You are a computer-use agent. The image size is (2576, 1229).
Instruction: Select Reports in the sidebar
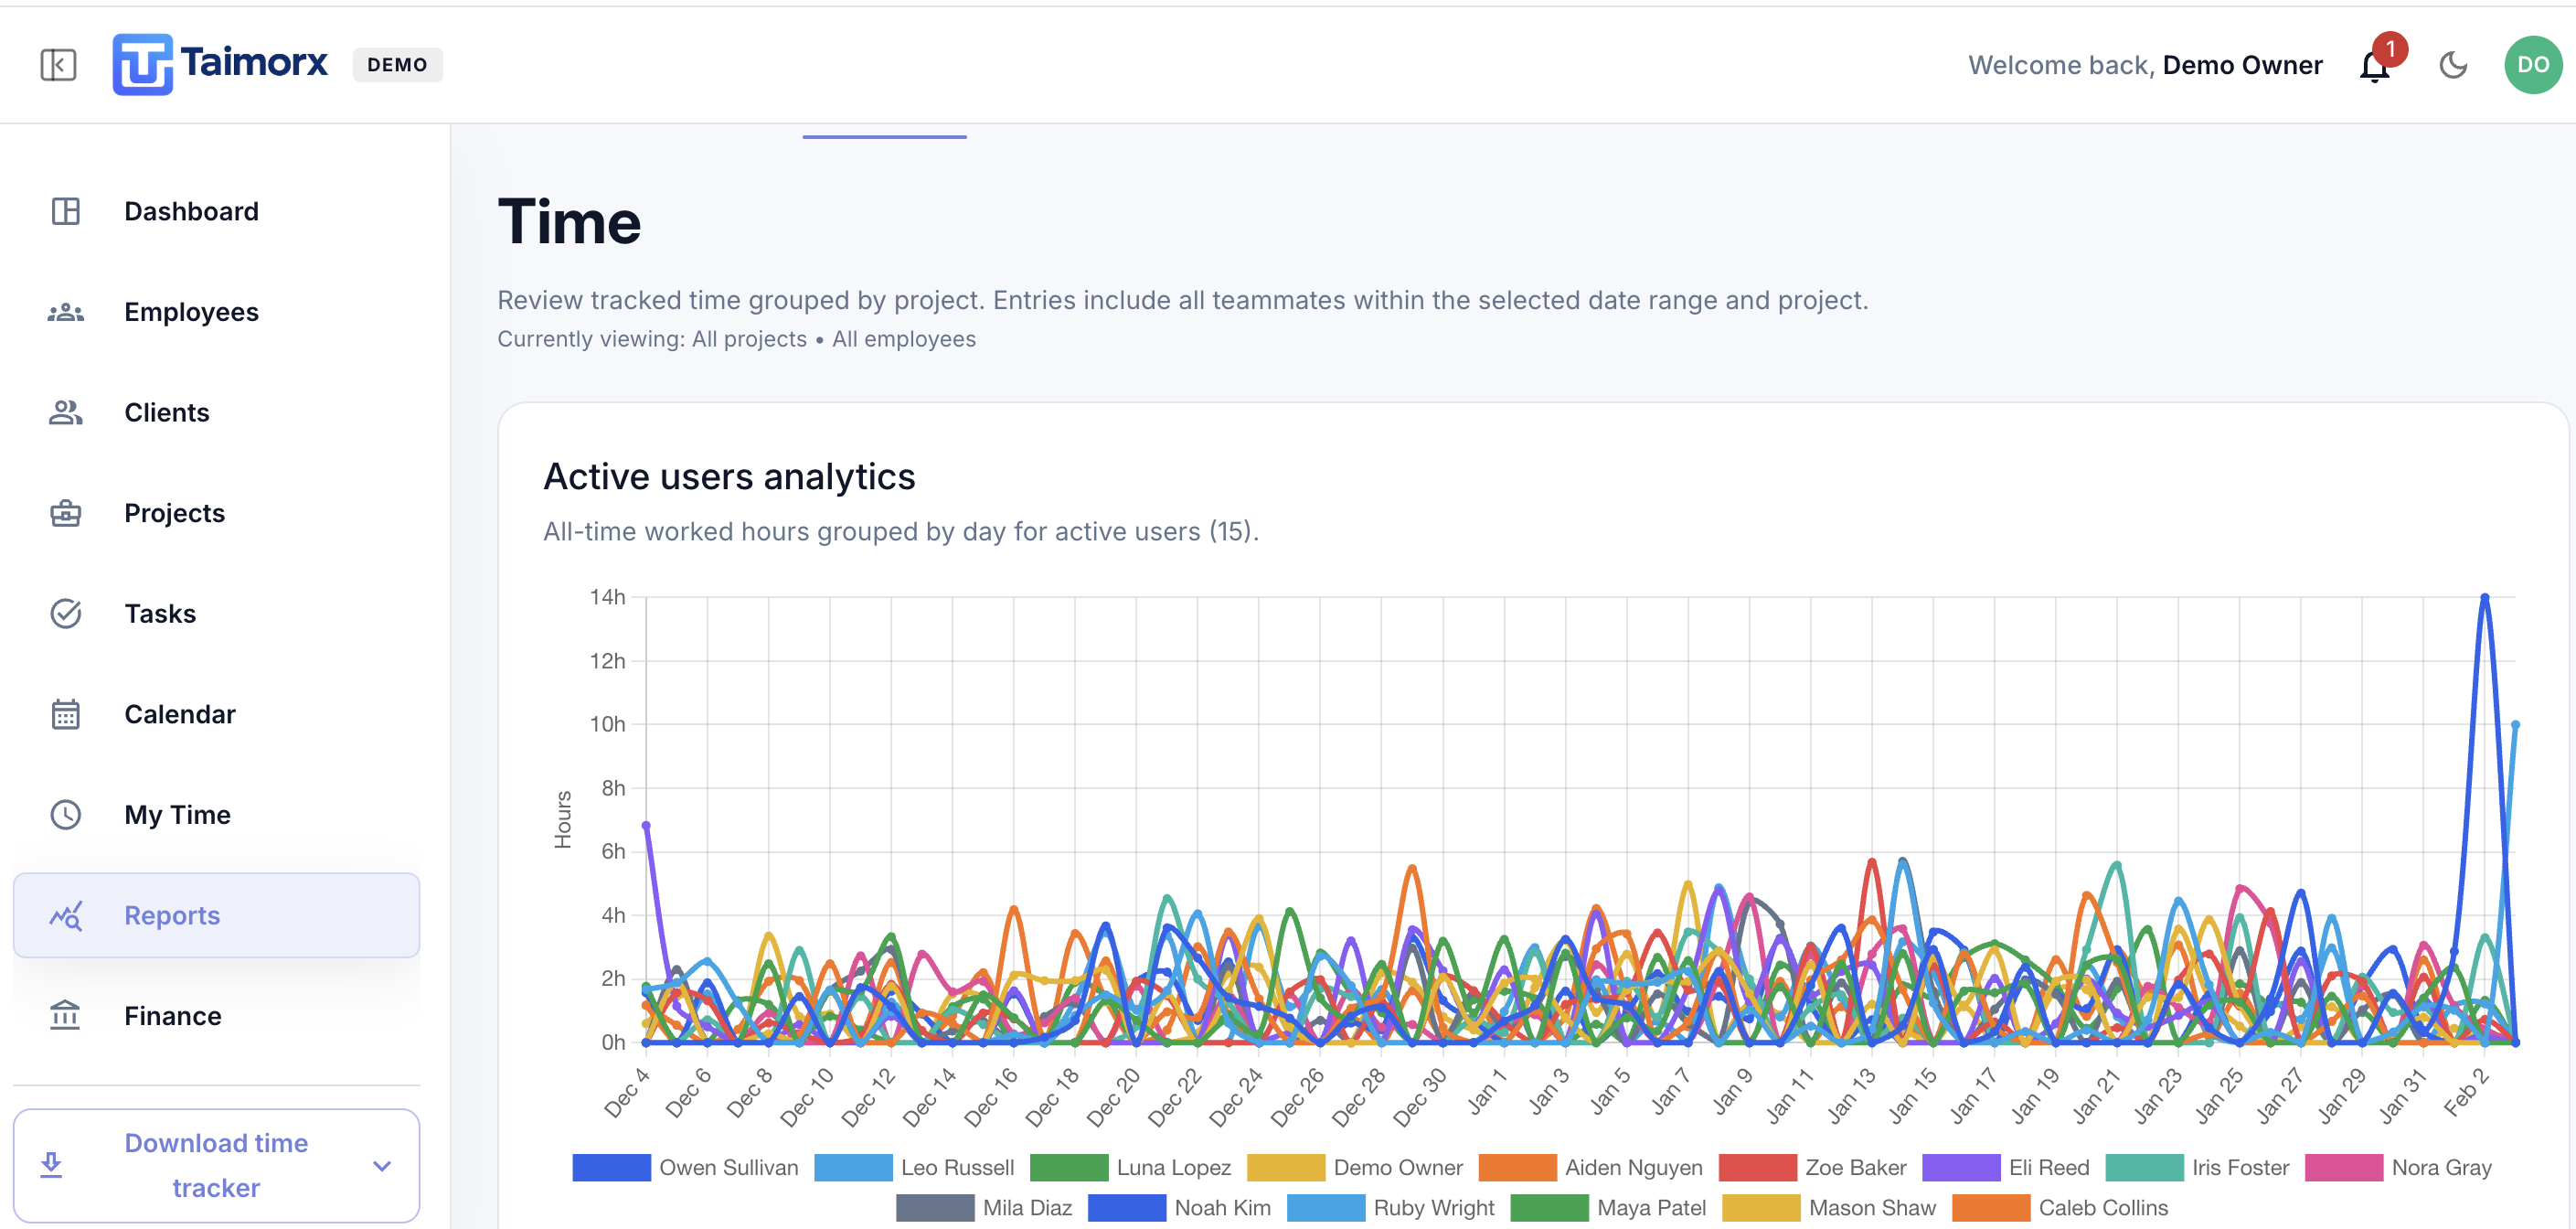pos(172,915)
